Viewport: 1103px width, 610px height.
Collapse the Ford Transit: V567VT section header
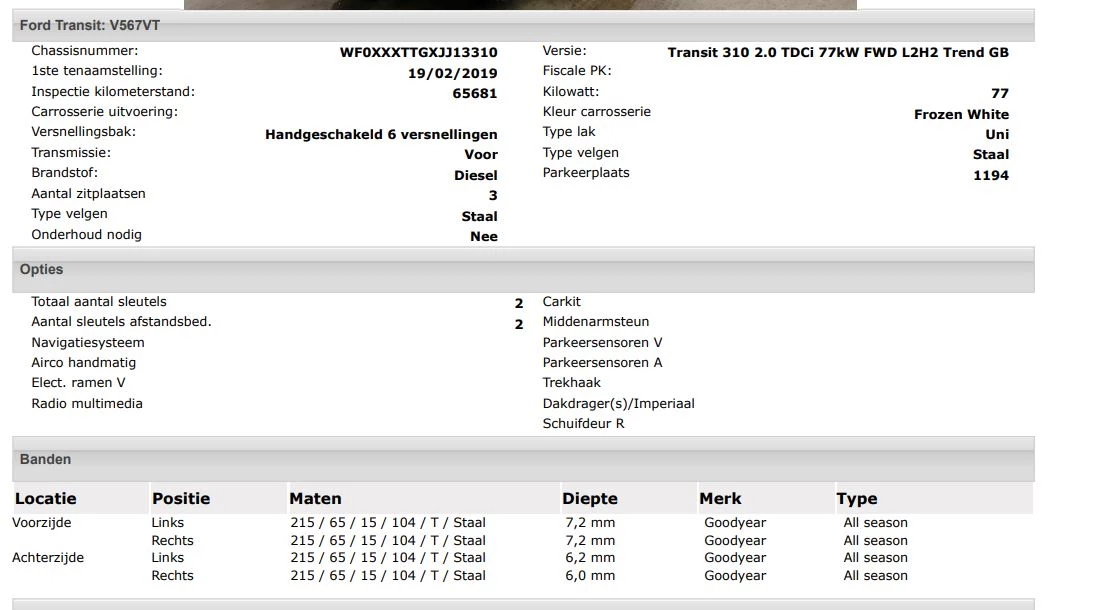[89, 25]
